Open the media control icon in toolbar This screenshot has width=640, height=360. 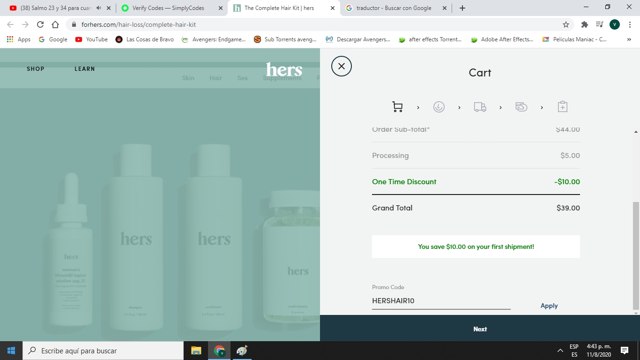tap(600, 24)
